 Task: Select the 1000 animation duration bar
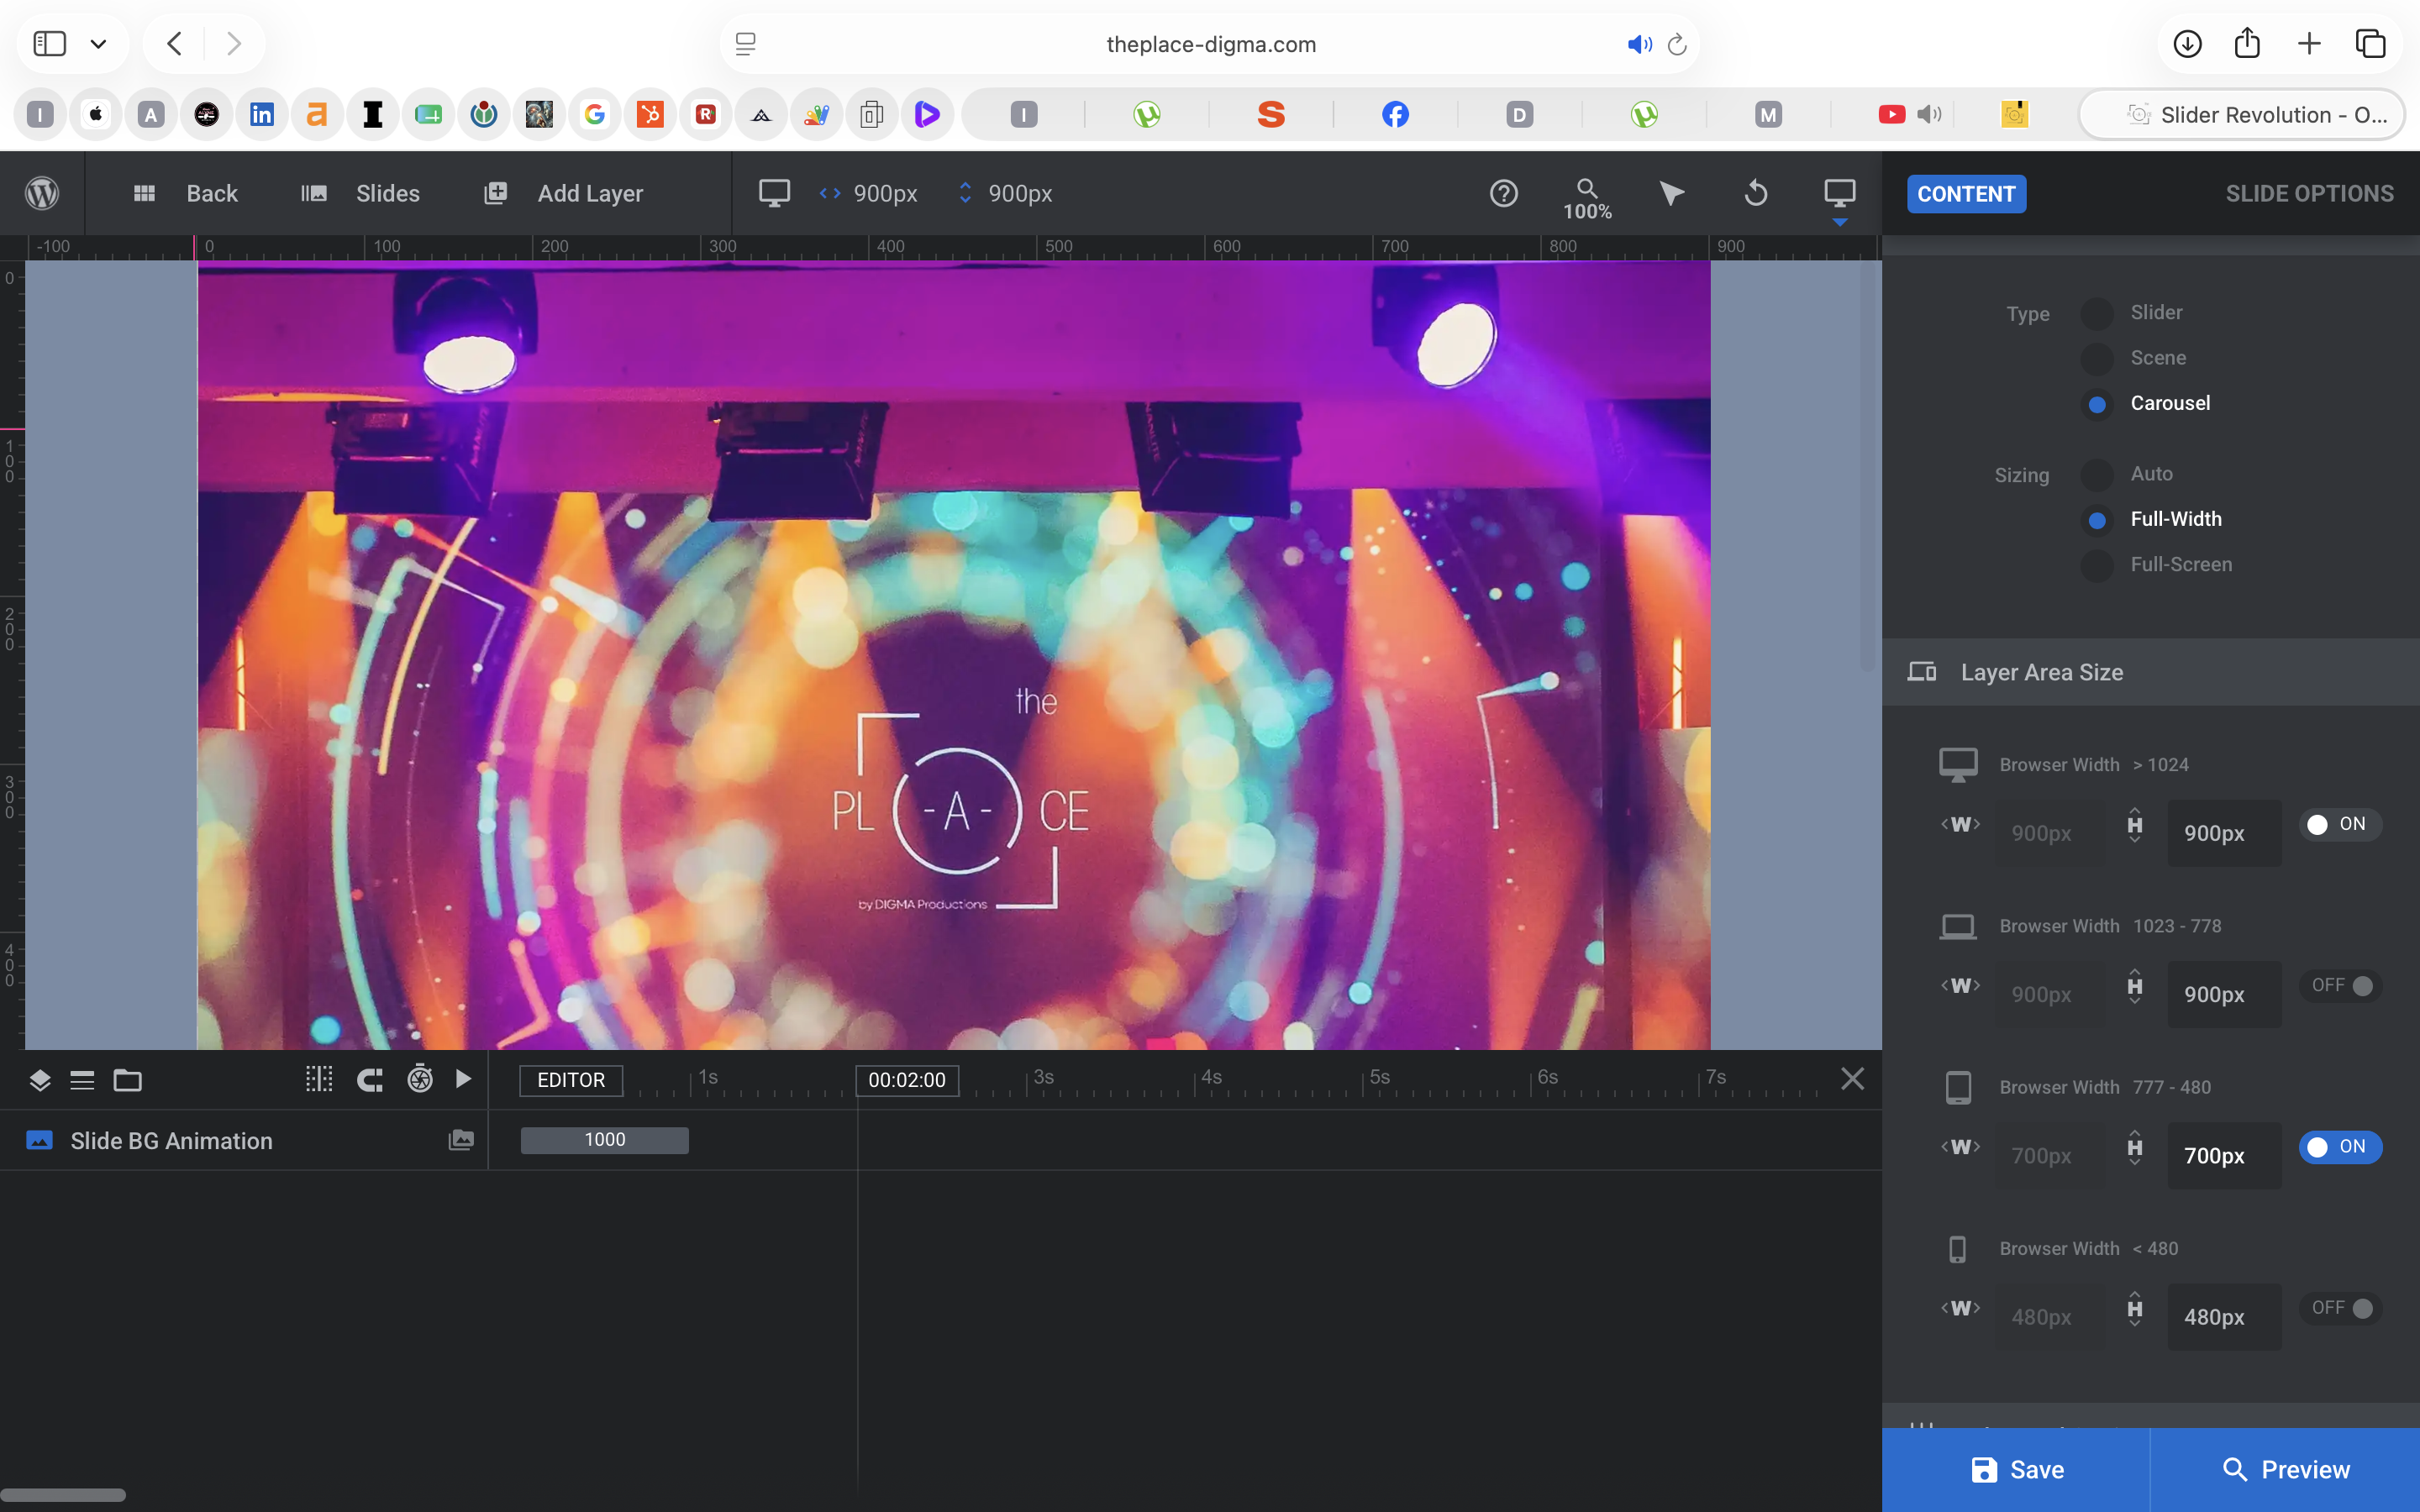tap(605, 1140)
